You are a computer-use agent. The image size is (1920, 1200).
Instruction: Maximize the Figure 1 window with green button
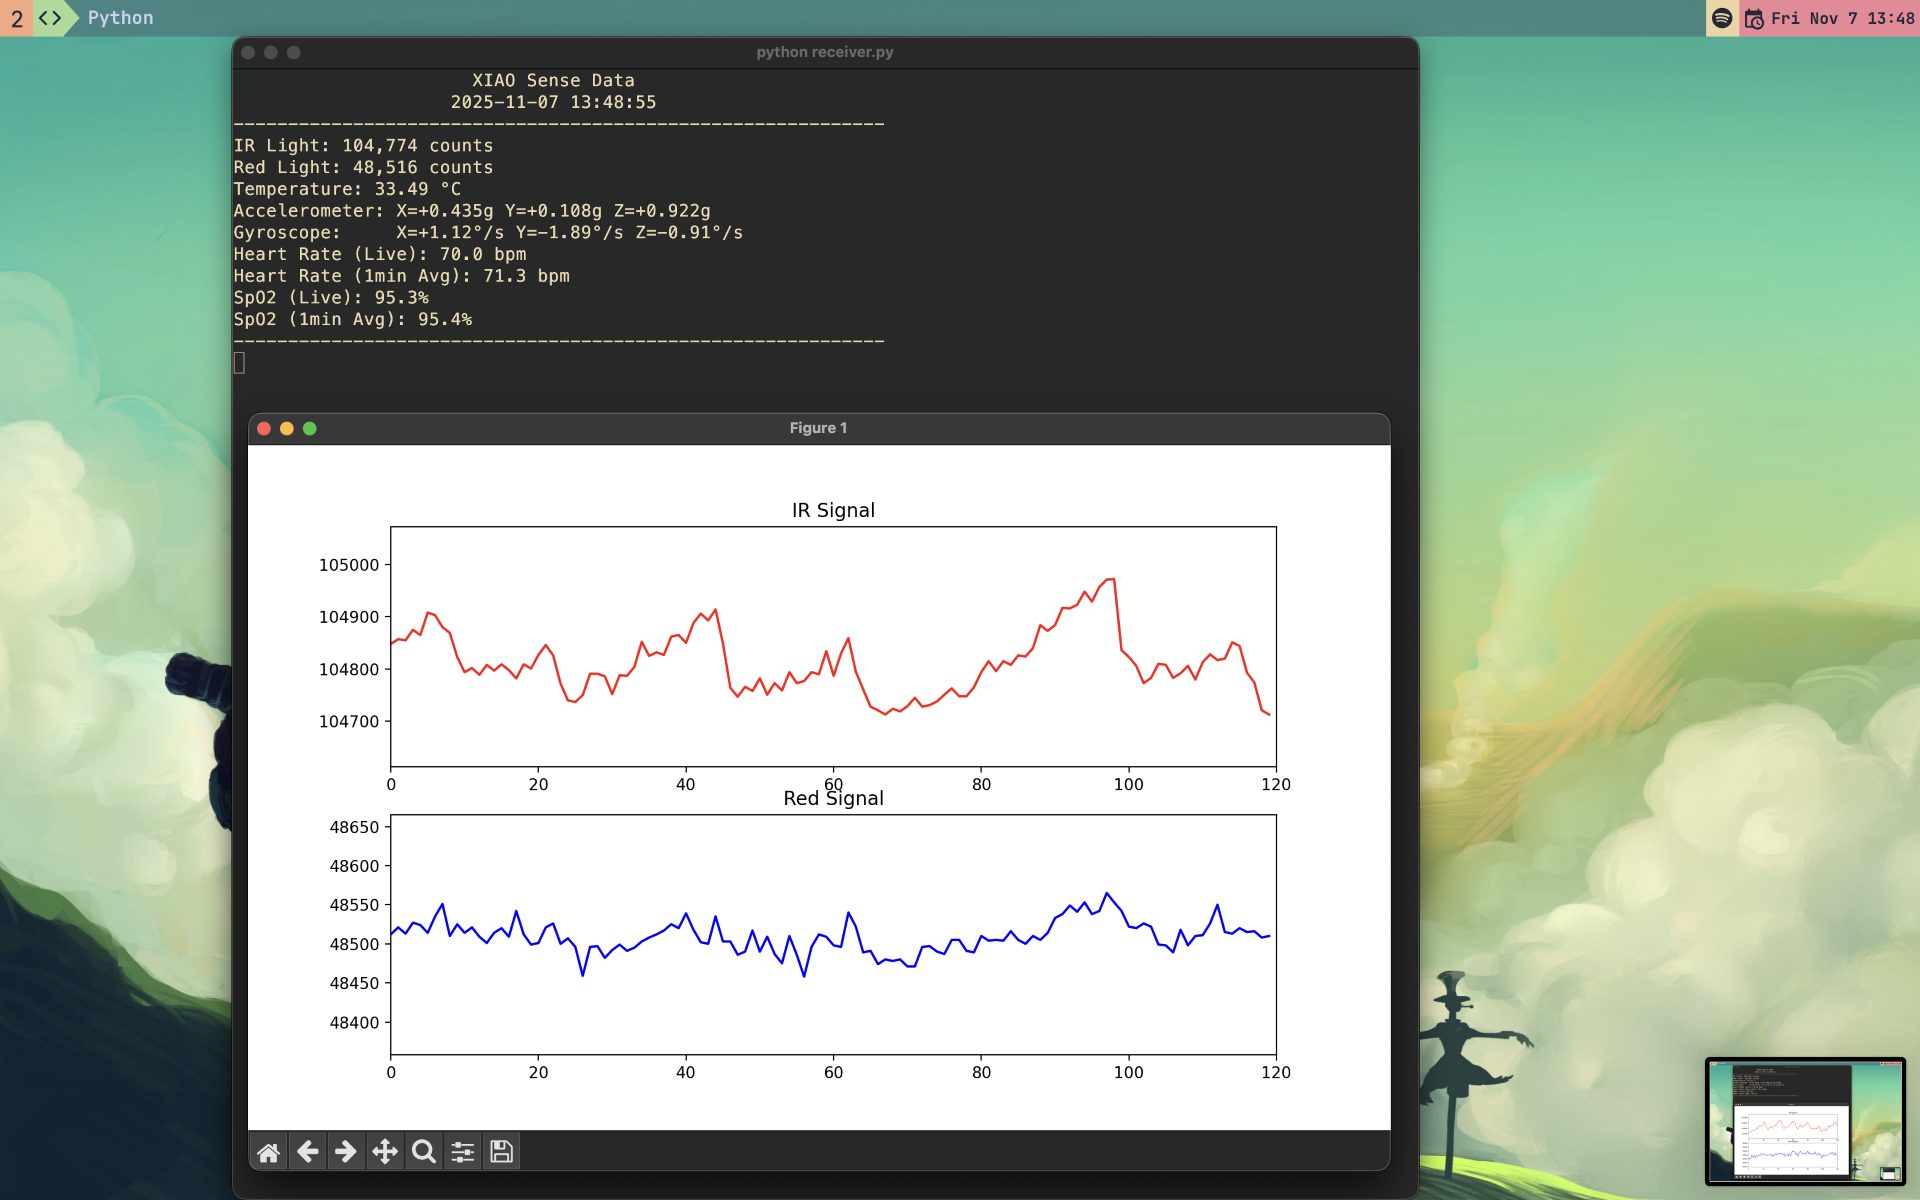pos(310,428)
